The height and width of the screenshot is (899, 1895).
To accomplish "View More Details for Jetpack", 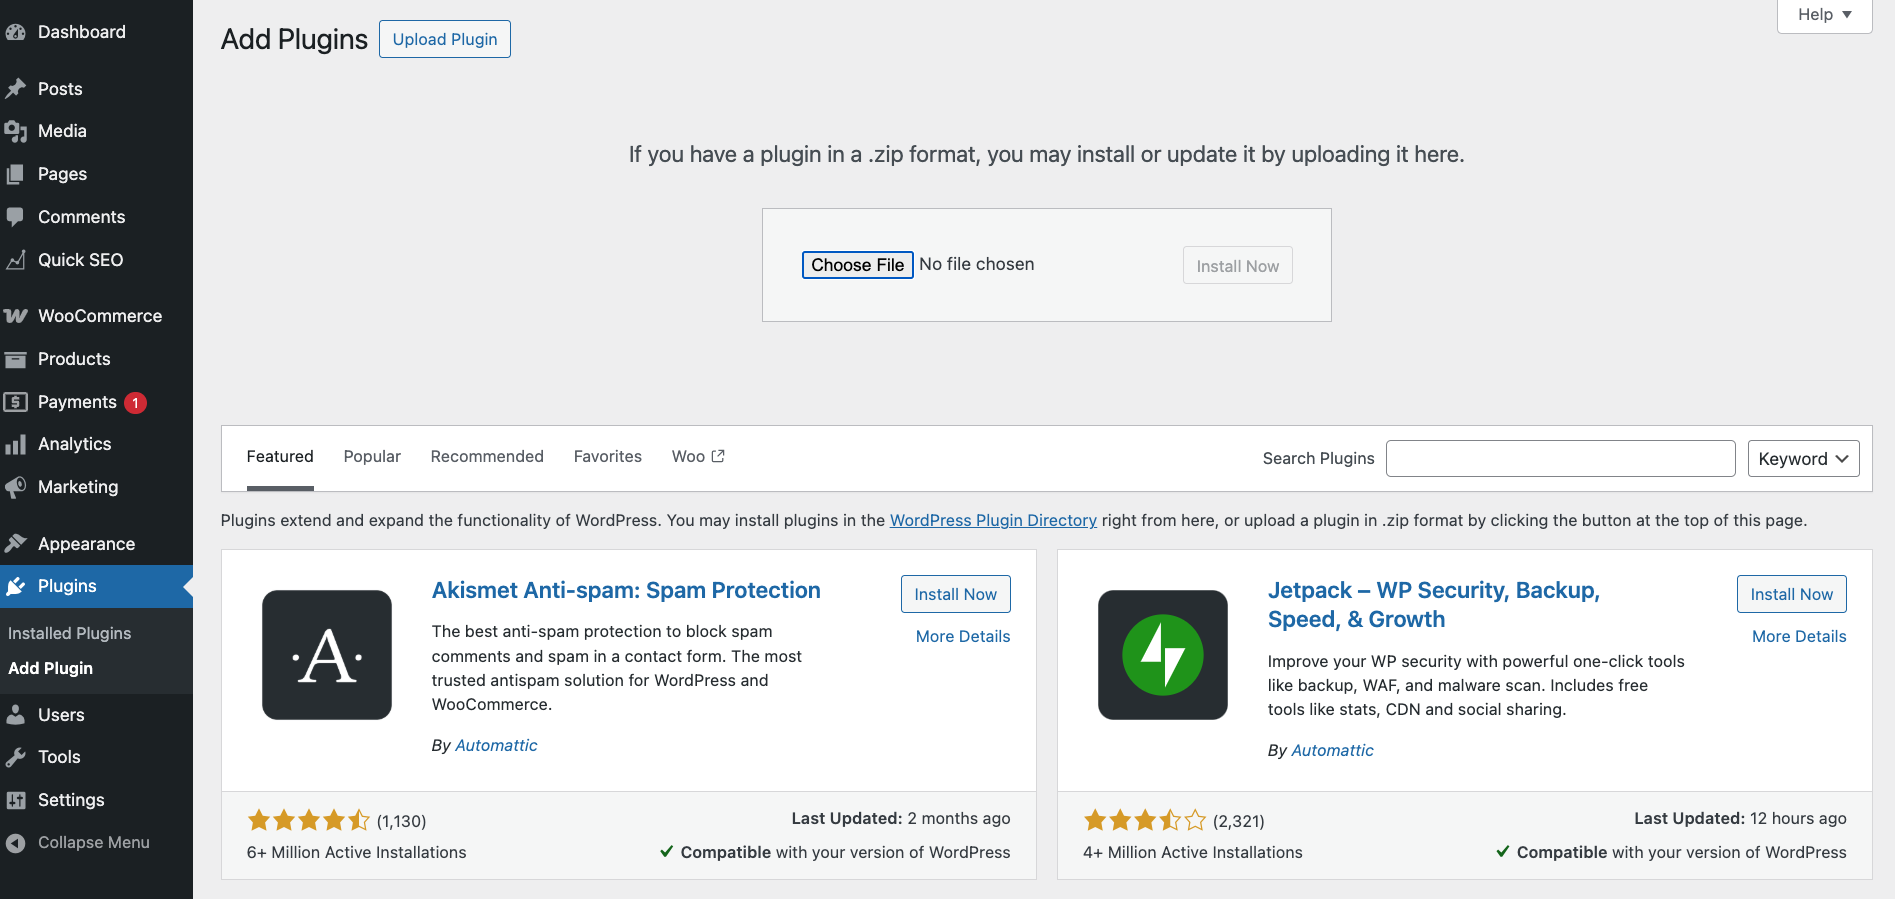I will pyautogui.click(x=1799, y=636).
